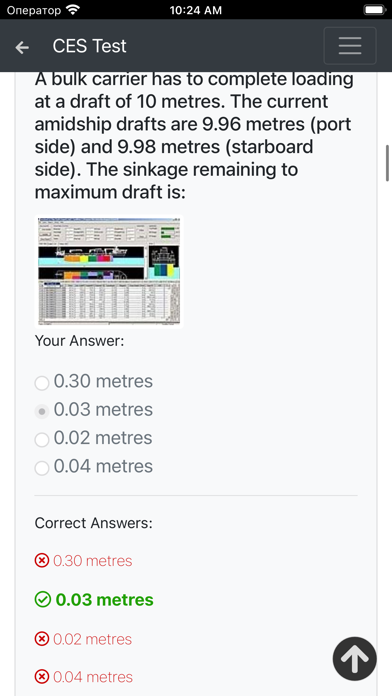Tap the green checkmark icon beside 0.03 metres

click(42, 600)
